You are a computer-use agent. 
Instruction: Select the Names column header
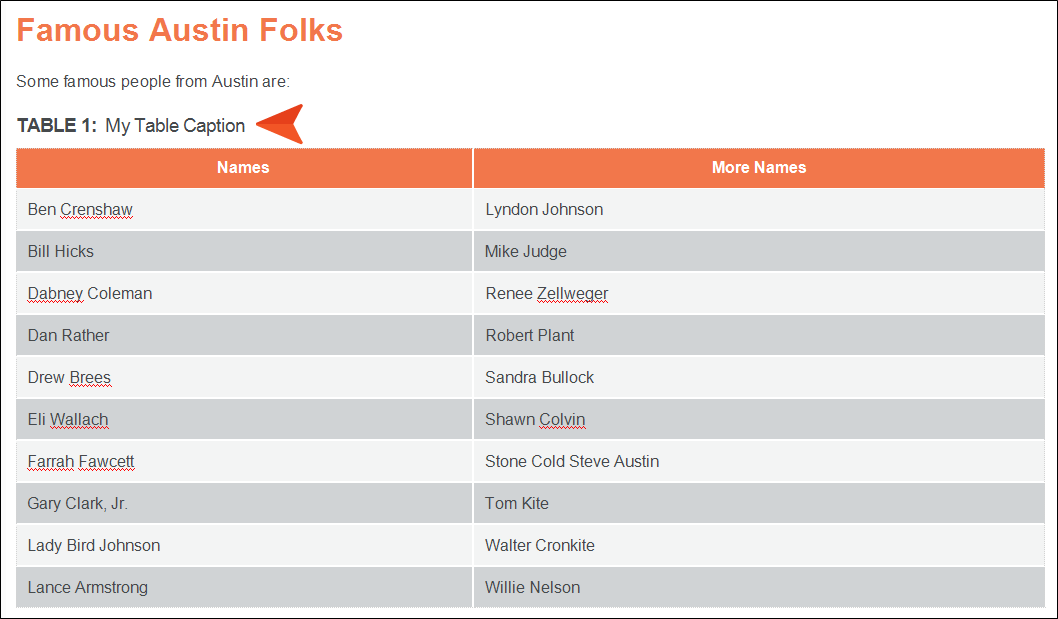(244, 167)
